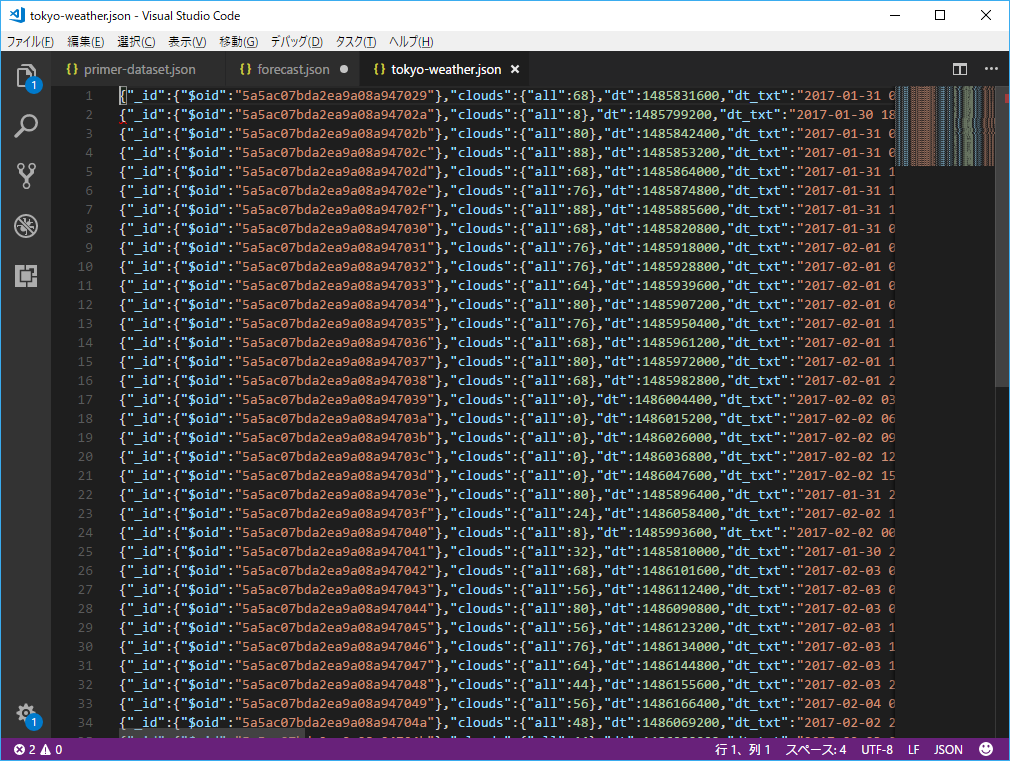Click the errors and warnings status indicator

coord(38,749)
